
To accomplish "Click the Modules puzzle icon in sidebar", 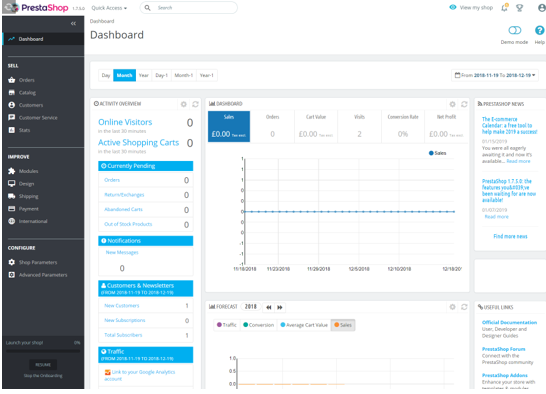I will pyautogui.click(x=11, y=171).
